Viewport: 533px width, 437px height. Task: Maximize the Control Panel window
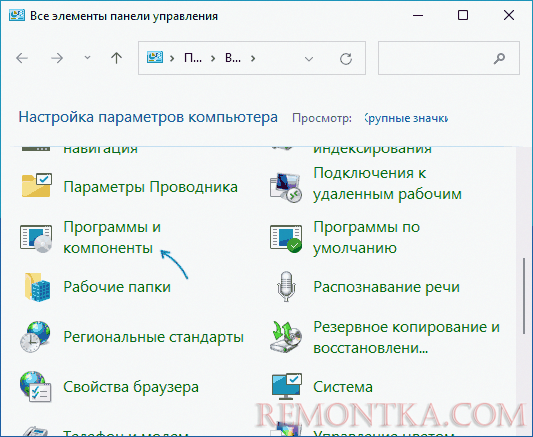pyautogui.click(x=463, y=15)
